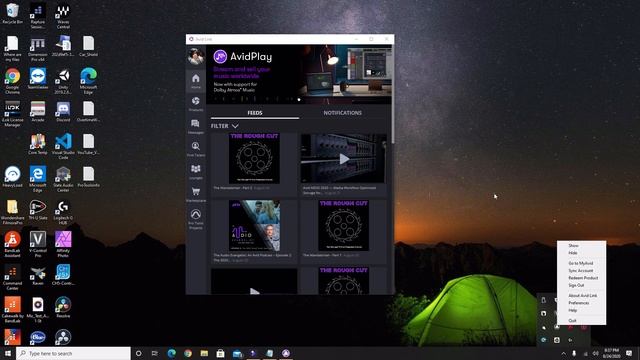Open the Arcade desktop shortcut
Image resolution: width=640 pixels, height=360 pixels.
38,111
